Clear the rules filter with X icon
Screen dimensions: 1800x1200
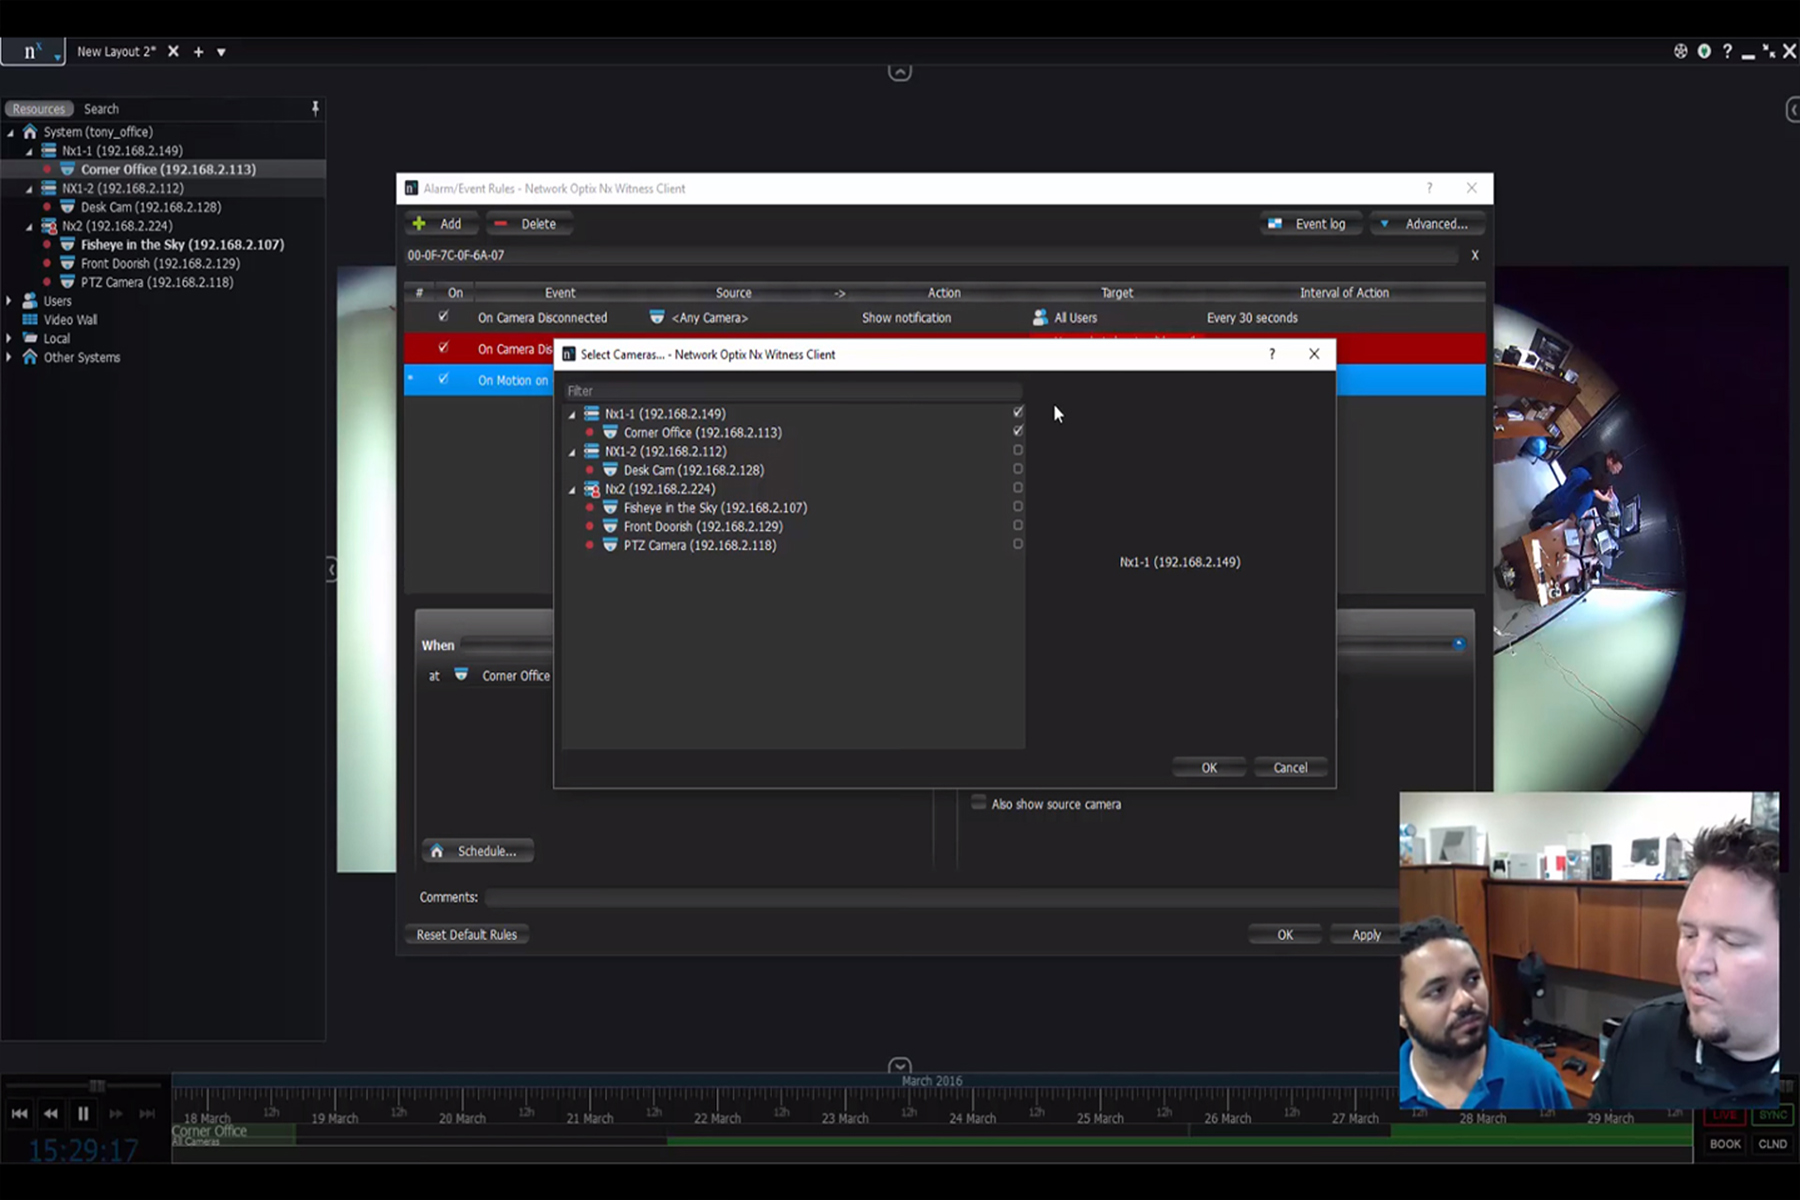[x=1475, y=256]
